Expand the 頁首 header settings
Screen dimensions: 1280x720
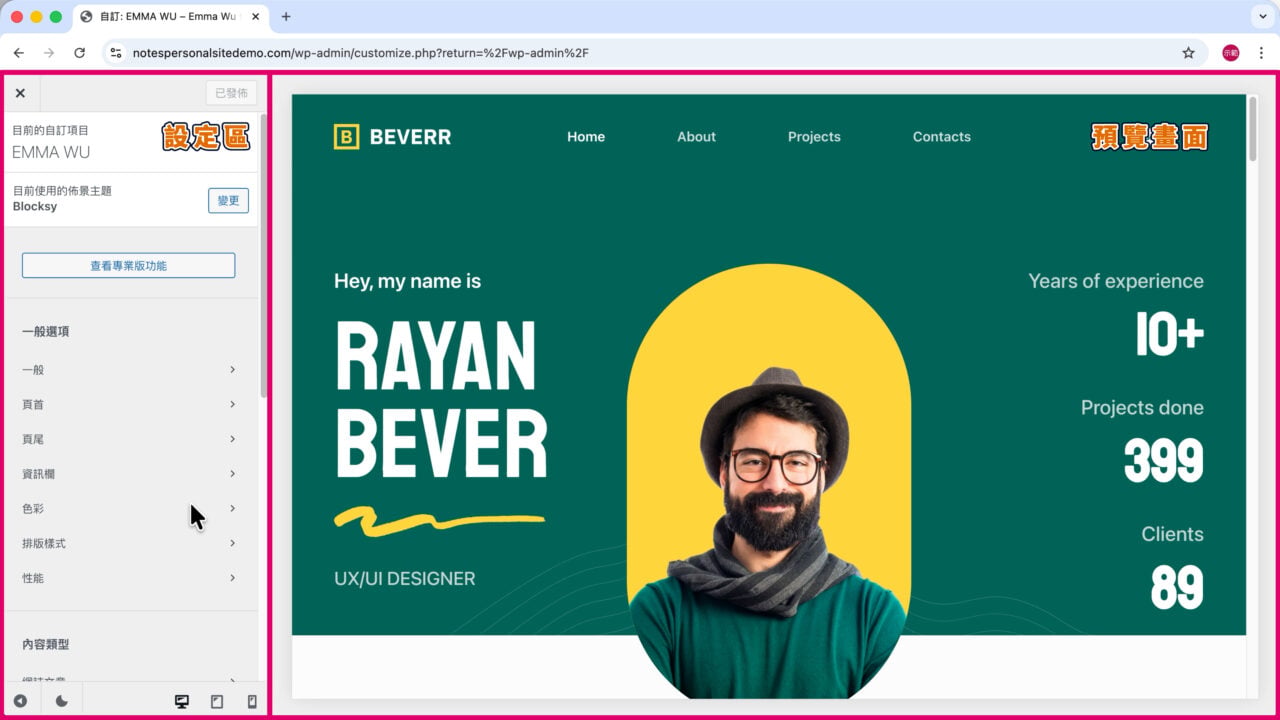(x=130, y=405)
